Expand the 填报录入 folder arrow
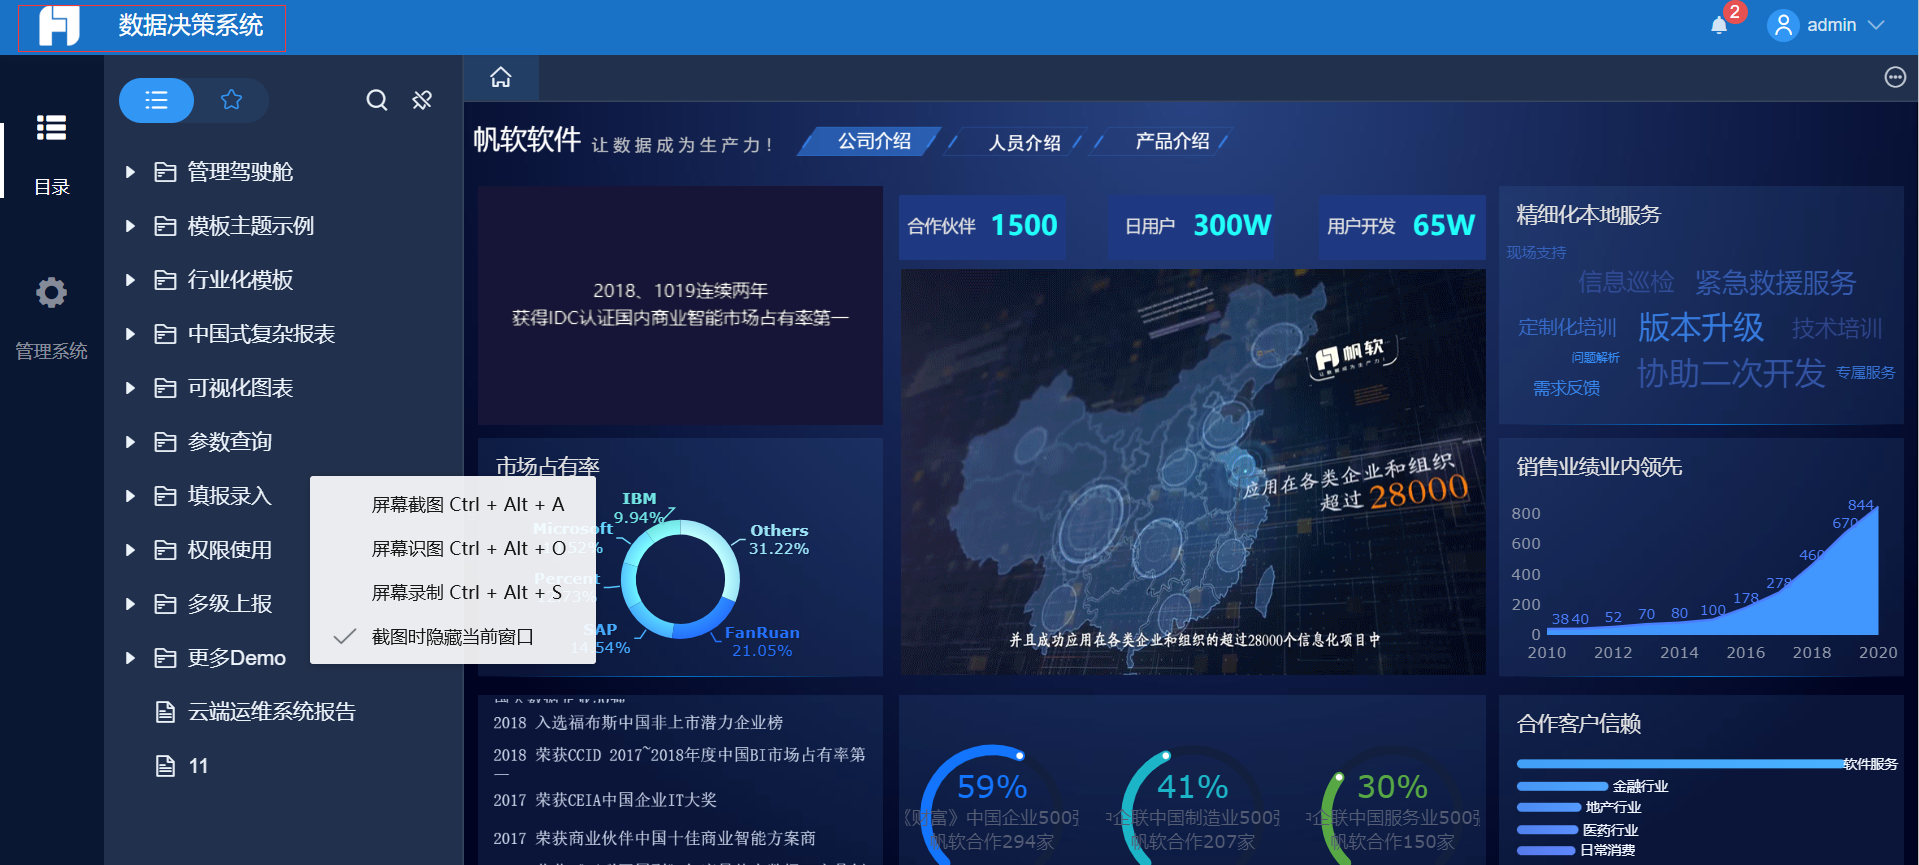The width and height of the screenshot is (1919, 865). point(130,496)
